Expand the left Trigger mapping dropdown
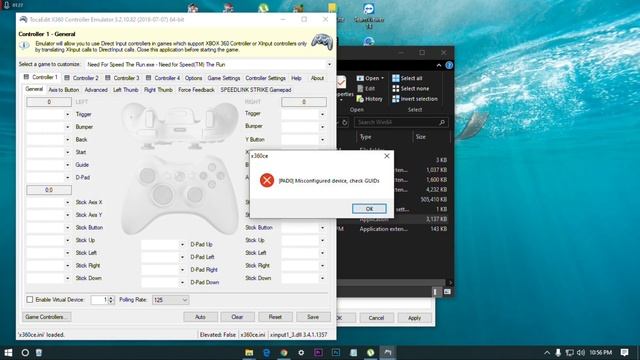The width and height of the screenshot is (640, 360). 67,114
